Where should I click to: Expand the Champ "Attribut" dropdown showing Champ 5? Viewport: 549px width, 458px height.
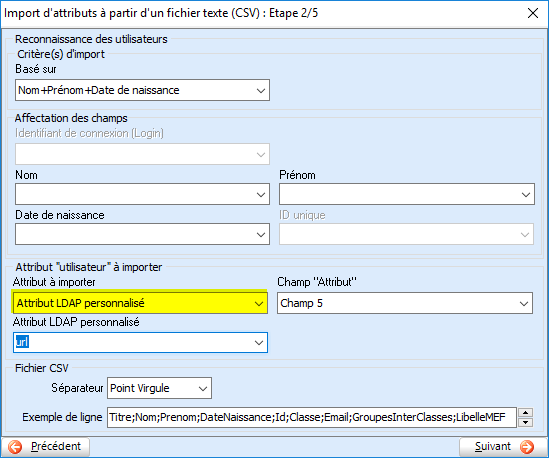pyautogui.click(x=405, y=303)
